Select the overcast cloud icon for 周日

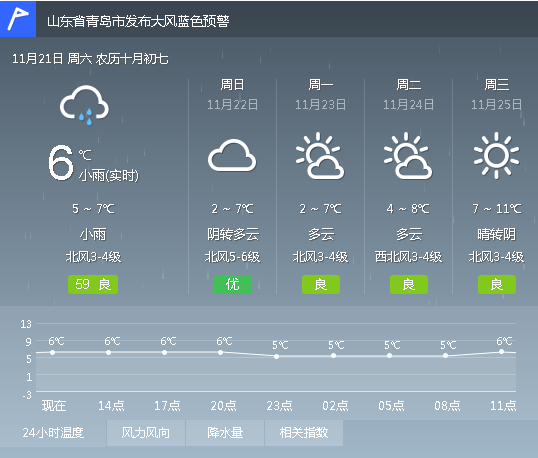(x=232, y=155)
